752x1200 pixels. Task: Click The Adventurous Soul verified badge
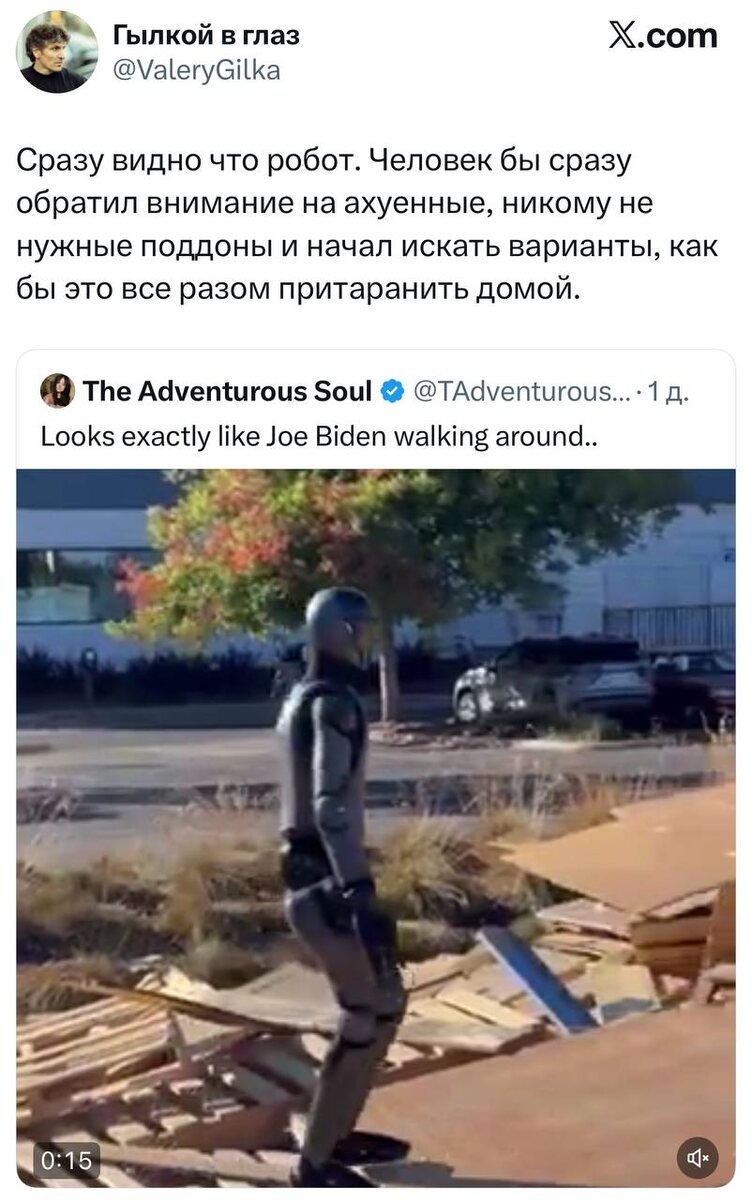[x=393, y=392]
